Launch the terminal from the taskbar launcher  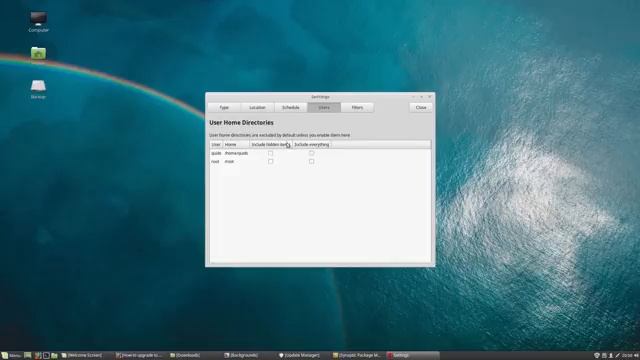coord(46,356)
